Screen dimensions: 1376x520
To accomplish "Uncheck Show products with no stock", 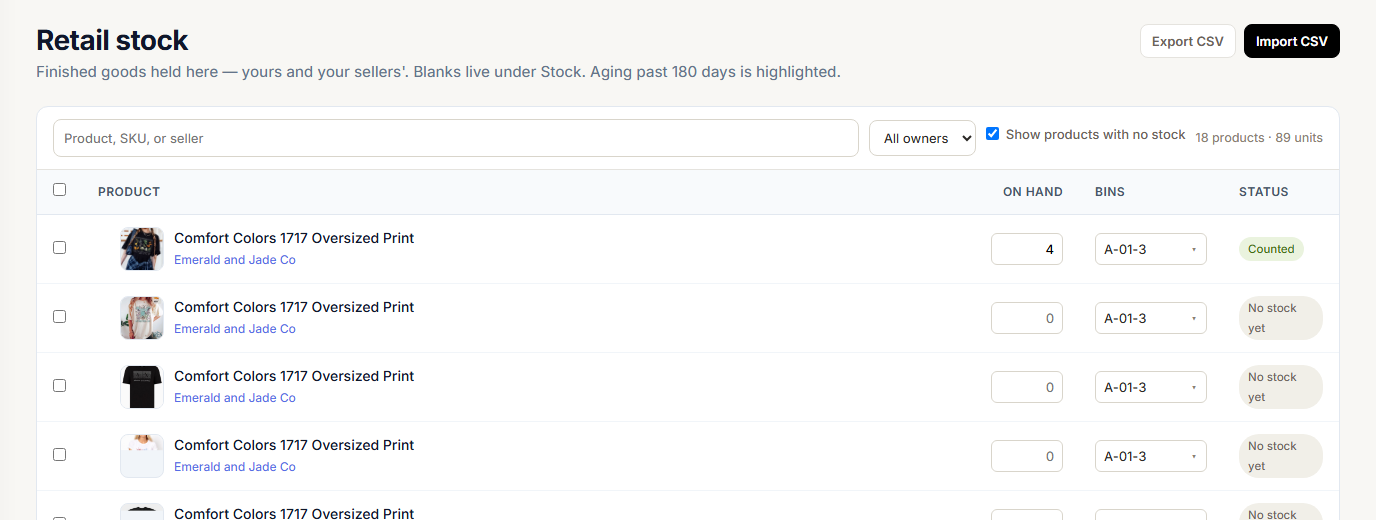I will pyautogui.click(x=992, y=134).
